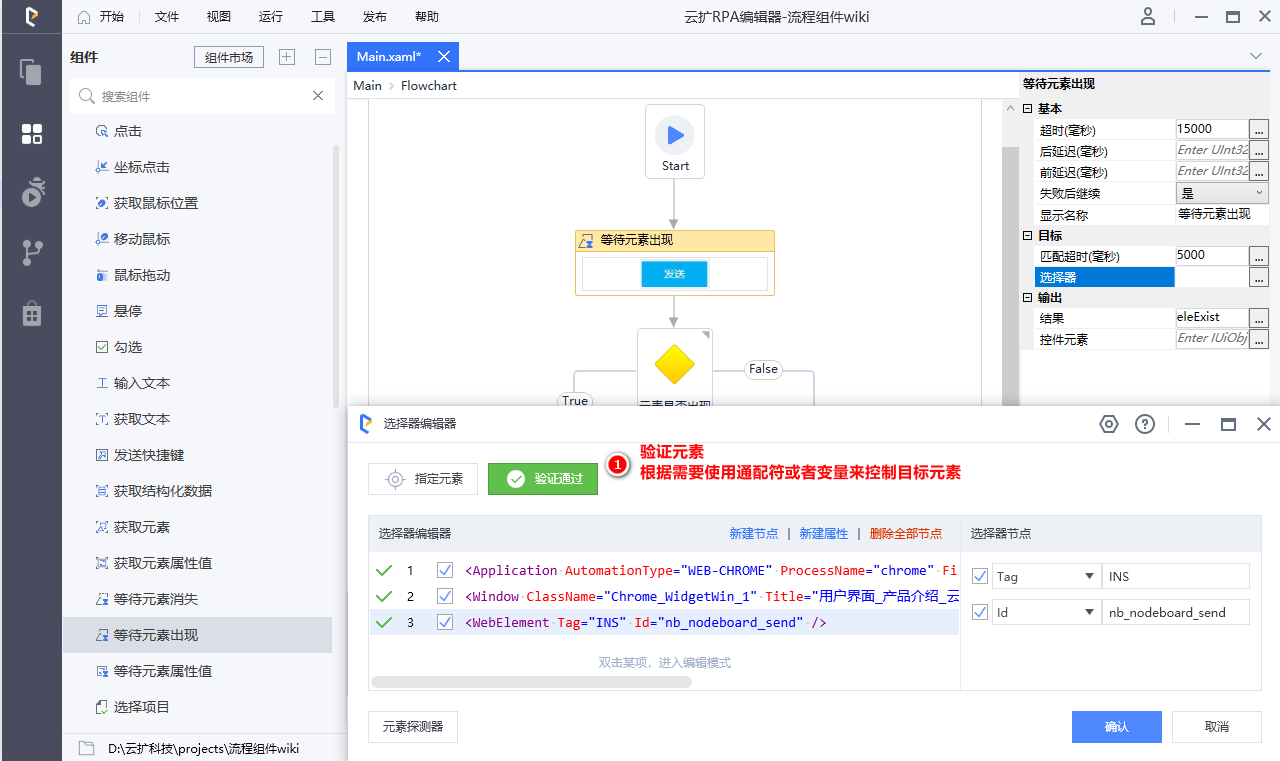Toggle checkbox for selector row 3 WebElement
This screenshot has height=761, width=1280.
click(x=445, y=622)
